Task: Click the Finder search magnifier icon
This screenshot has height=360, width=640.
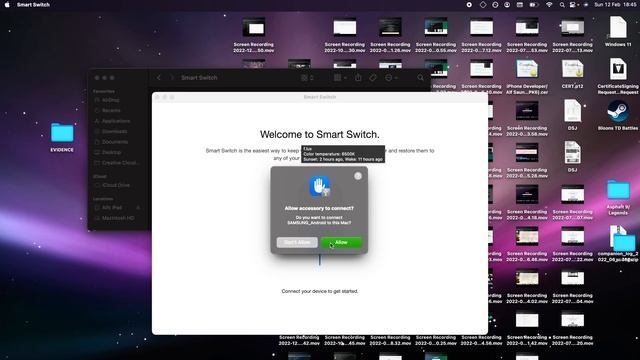Action: coord(420,78)
